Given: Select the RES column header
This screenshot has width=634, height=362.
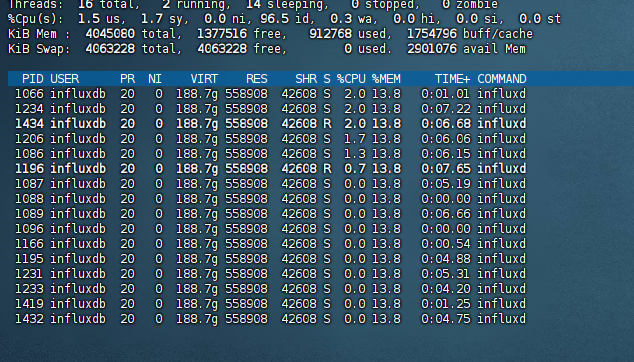Looking at the screenshot, I should (257, 78).
